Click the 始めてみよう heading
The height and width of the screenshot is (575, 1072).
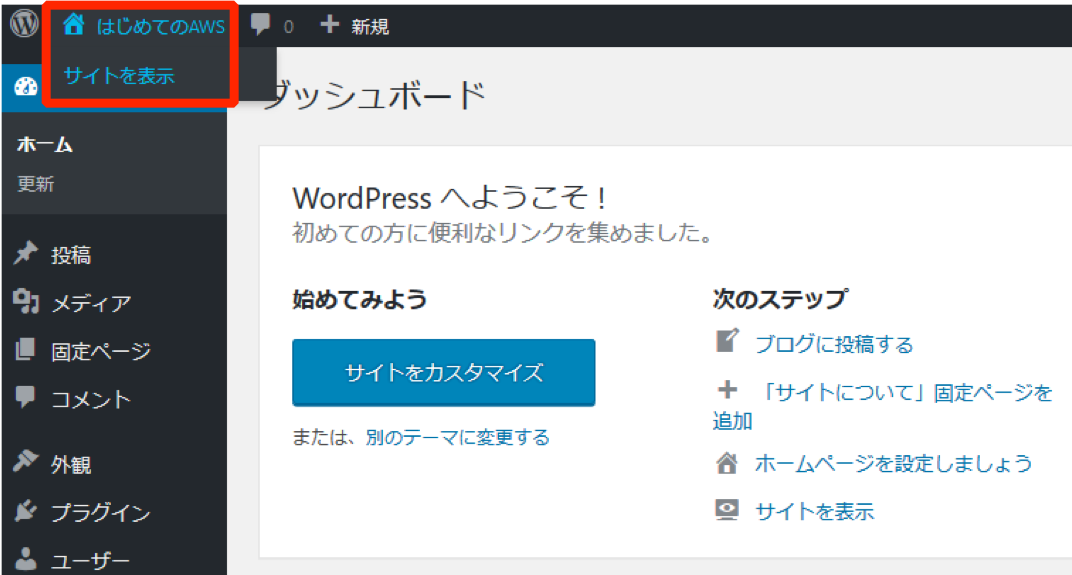tap(360, 299)
